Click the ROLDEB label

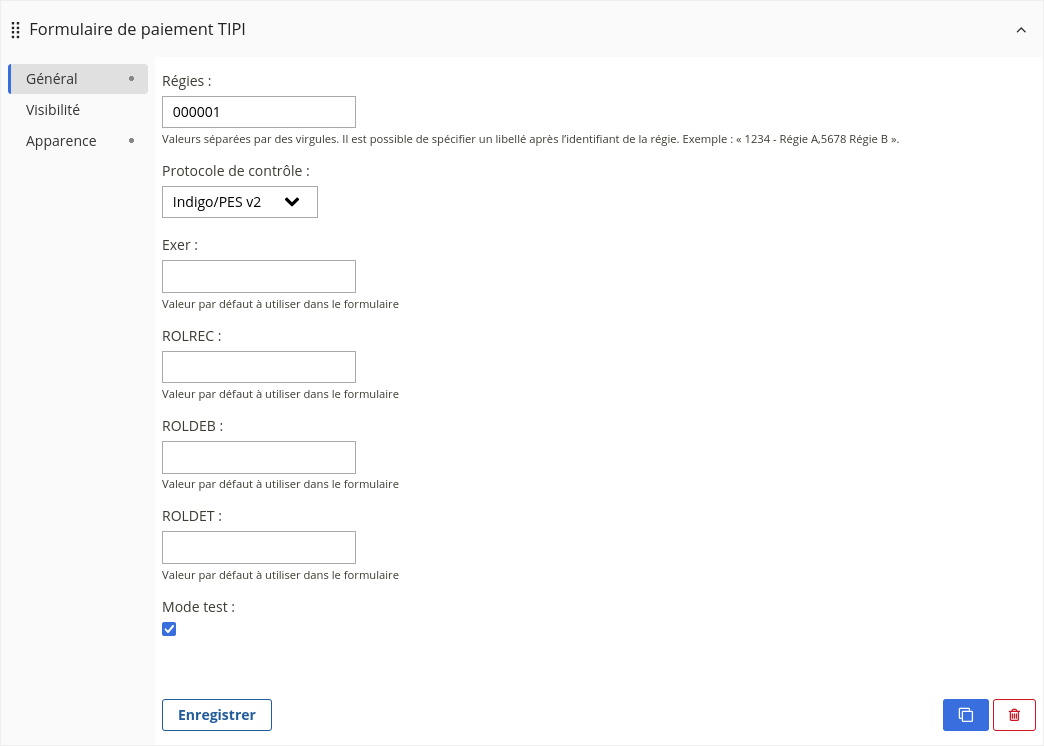click(x=192, y=426)
